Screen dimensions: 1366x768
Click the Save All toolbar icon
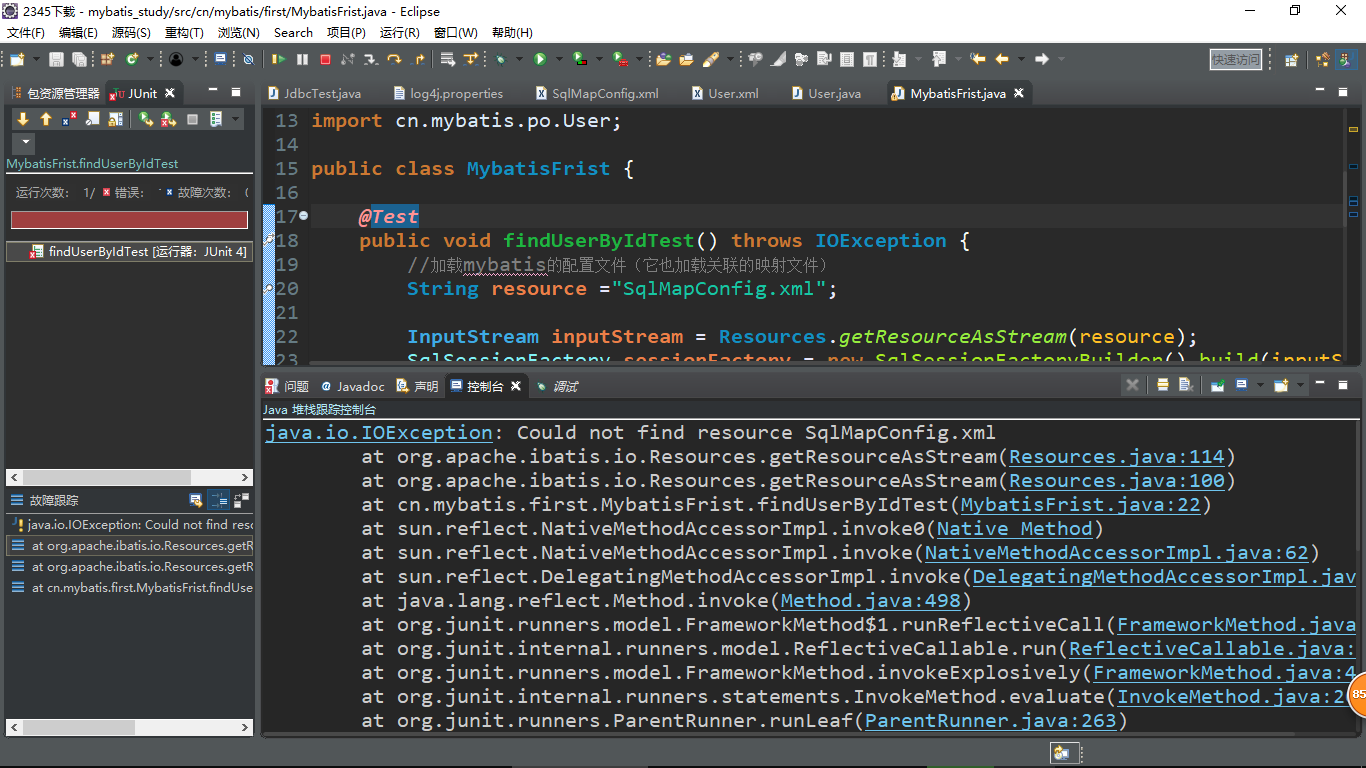pyautogui.click(x=79, y=60)
